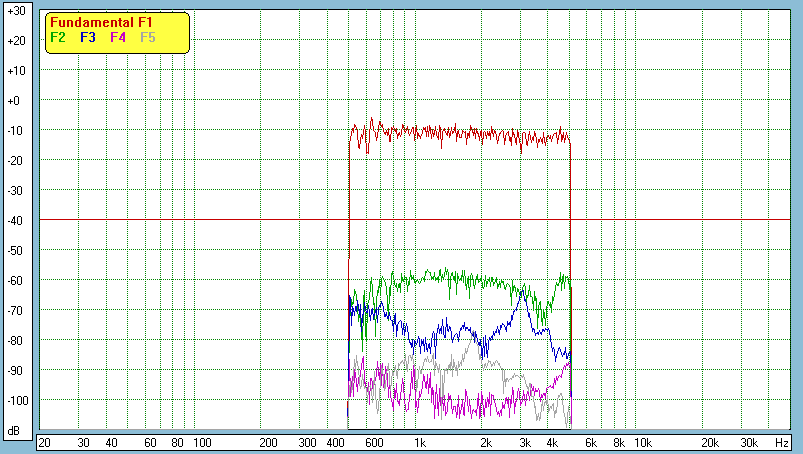
Task: Click the +30 value on the Y-axis
Action: (x=15, y=10)
